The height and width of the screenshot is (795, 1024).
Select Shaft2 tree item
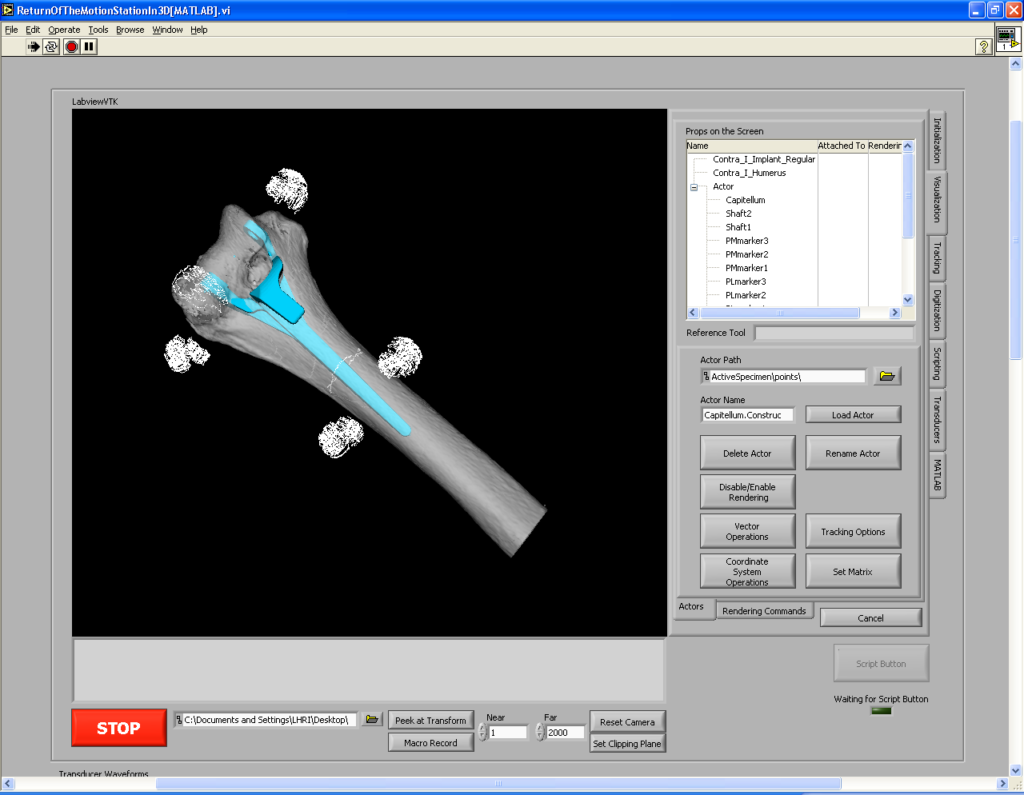tap(739, 214)
